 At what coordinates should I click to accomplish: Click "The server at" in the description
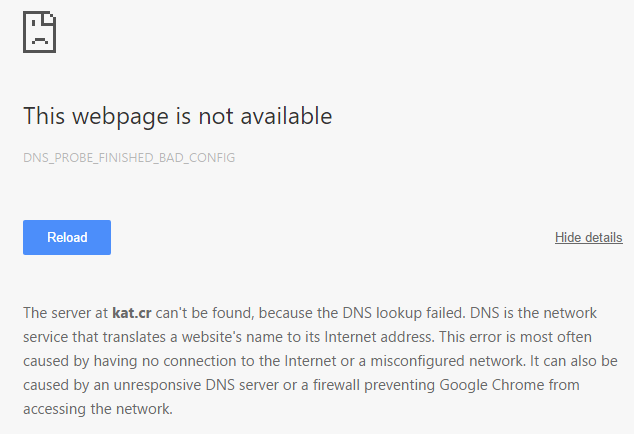pos(65,312)
